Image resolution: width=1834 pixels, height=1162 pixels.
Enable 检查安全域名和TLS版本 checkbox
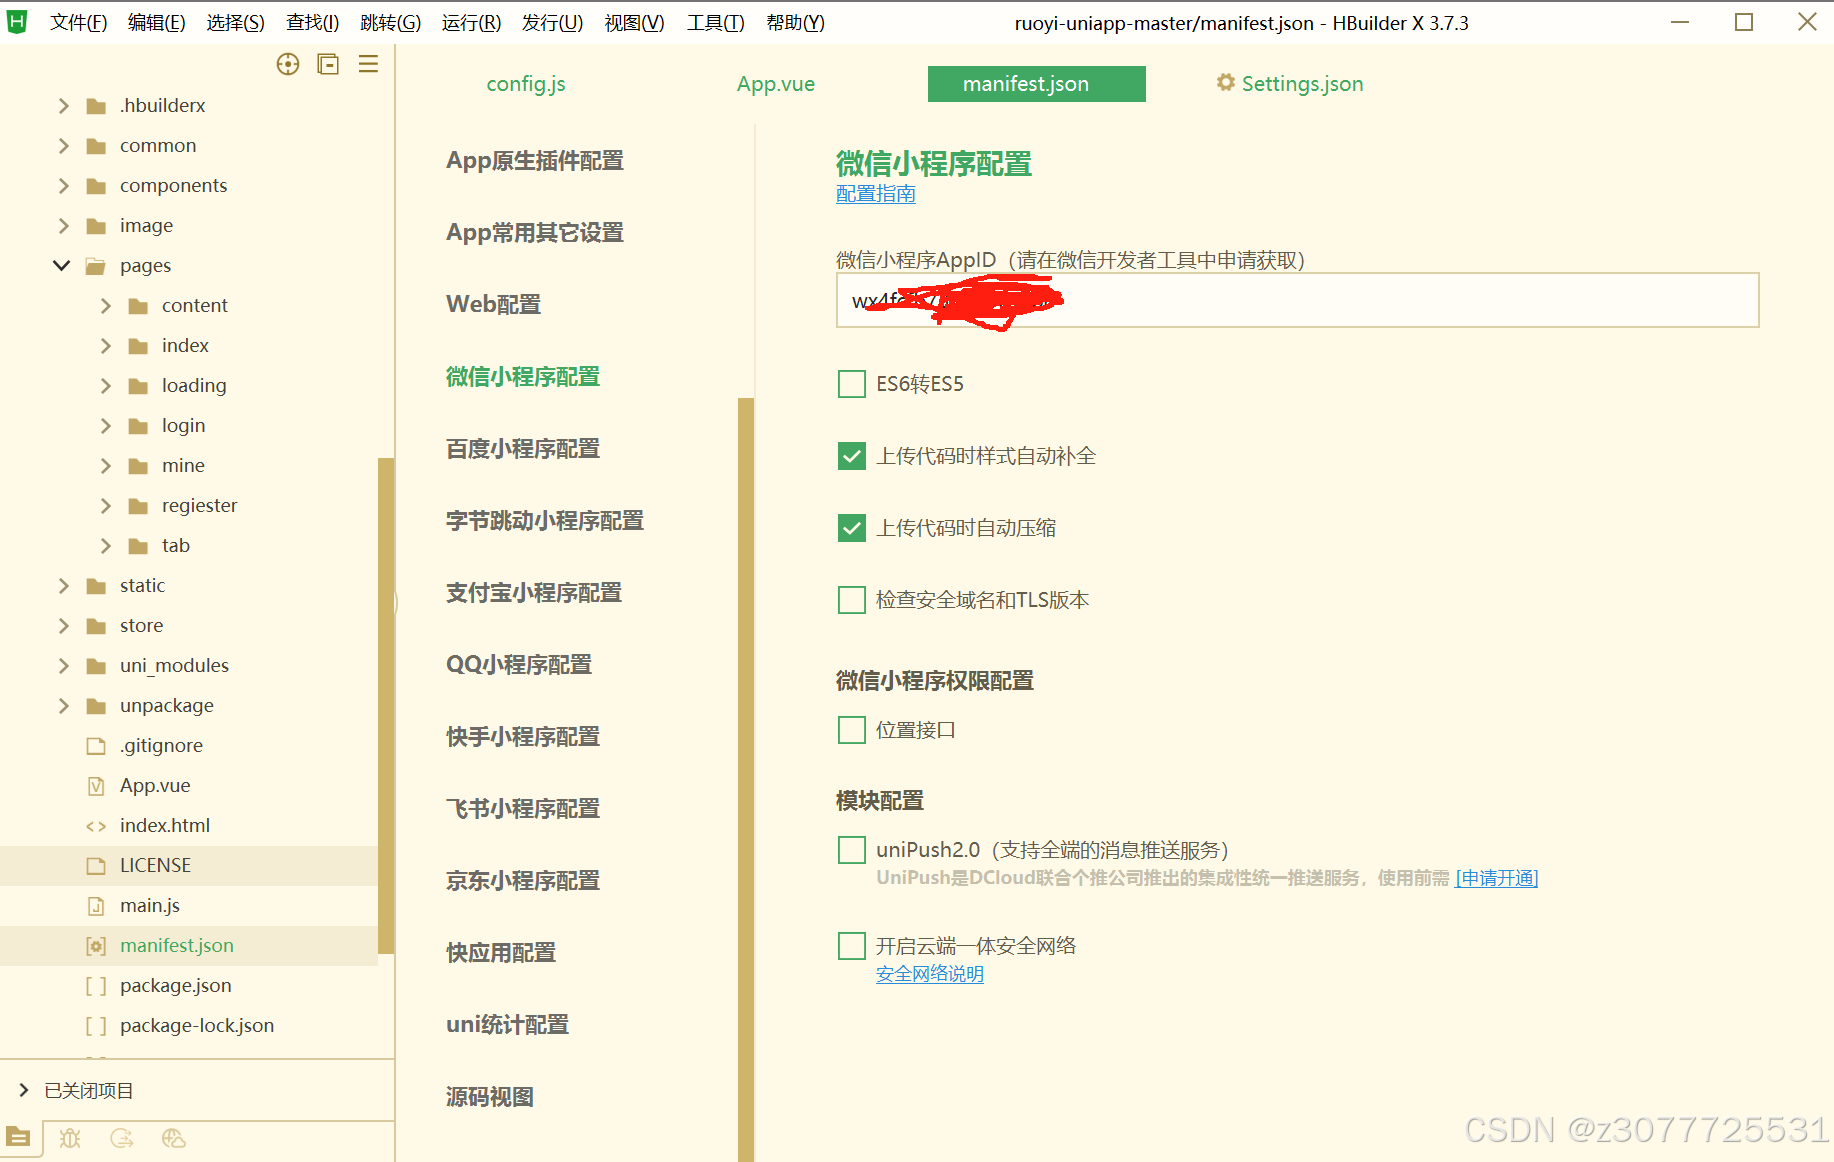tap(852, 600)
